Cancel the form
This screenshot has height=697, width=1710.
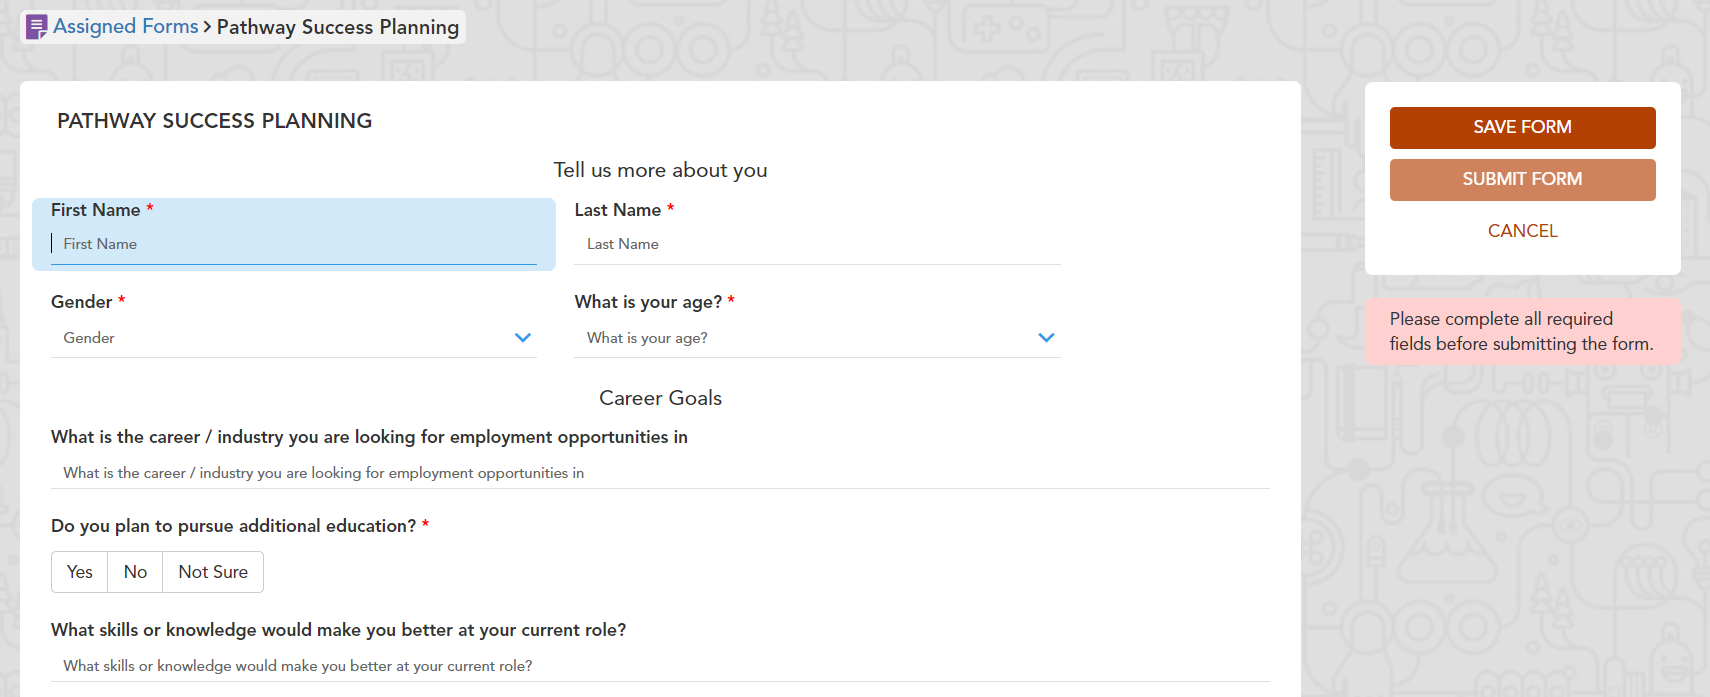(x=1522, y=231)
